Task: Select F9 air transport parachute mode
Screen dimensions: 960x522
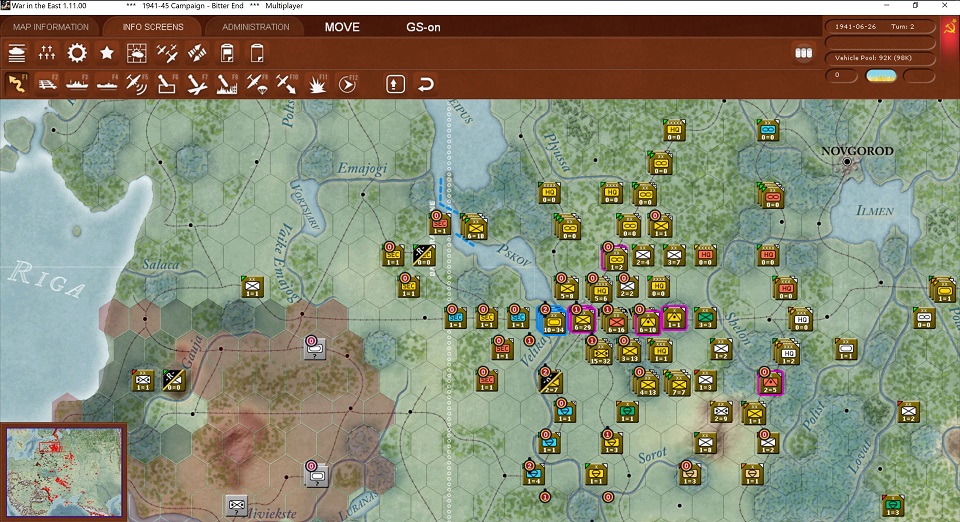Action: point(257,84)
